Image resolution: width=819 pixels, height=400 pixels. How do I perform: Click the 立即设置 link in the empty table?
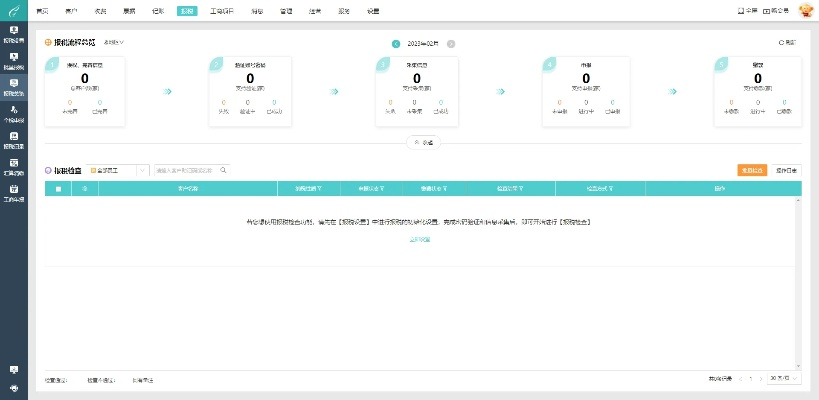[419, 239]
